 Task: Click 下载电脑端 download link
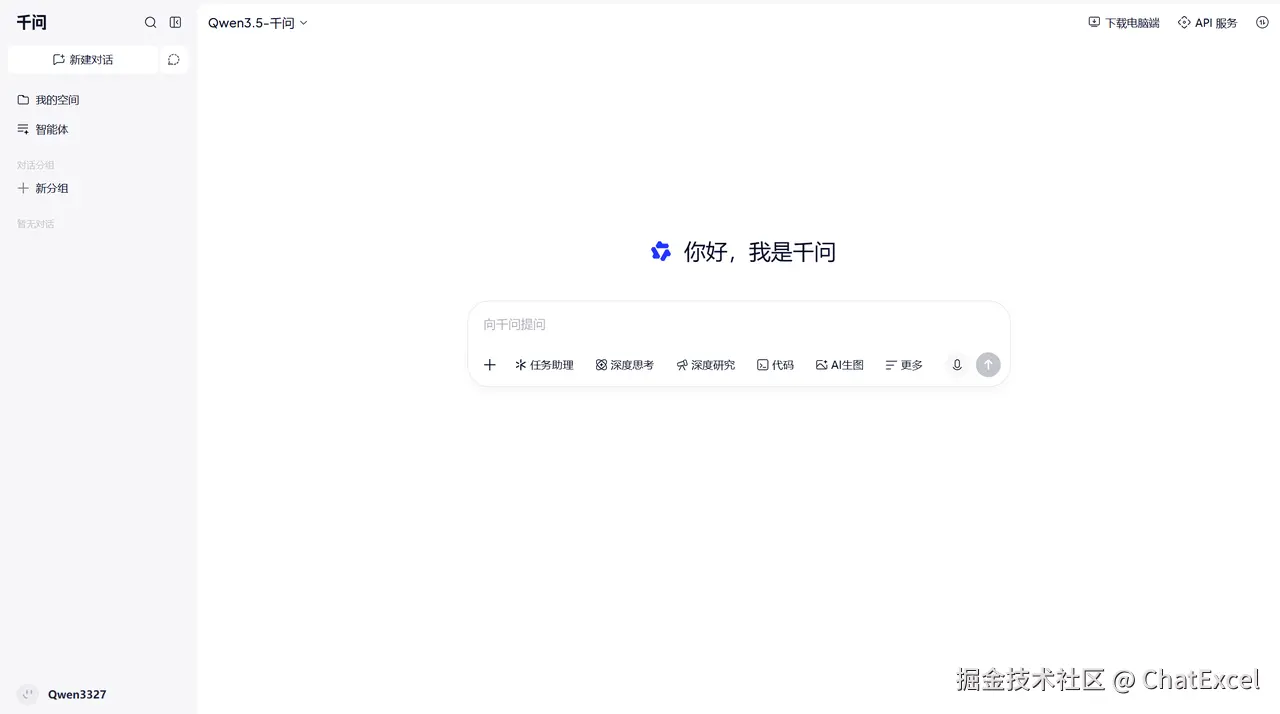pyautogui.click(x=1124, y=23)
